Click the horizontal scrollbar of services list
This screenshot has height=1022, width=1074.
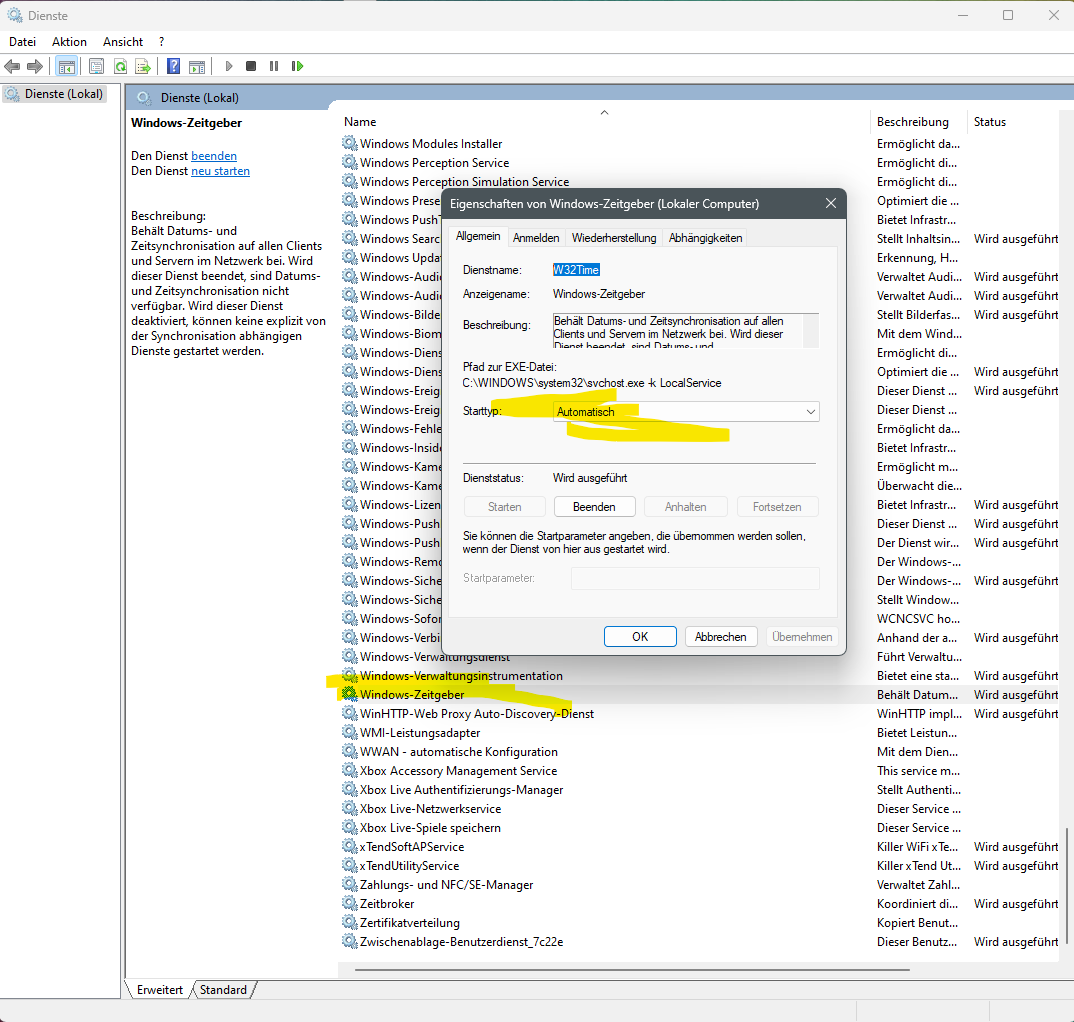pyautogui.click(x=632, y=970)
